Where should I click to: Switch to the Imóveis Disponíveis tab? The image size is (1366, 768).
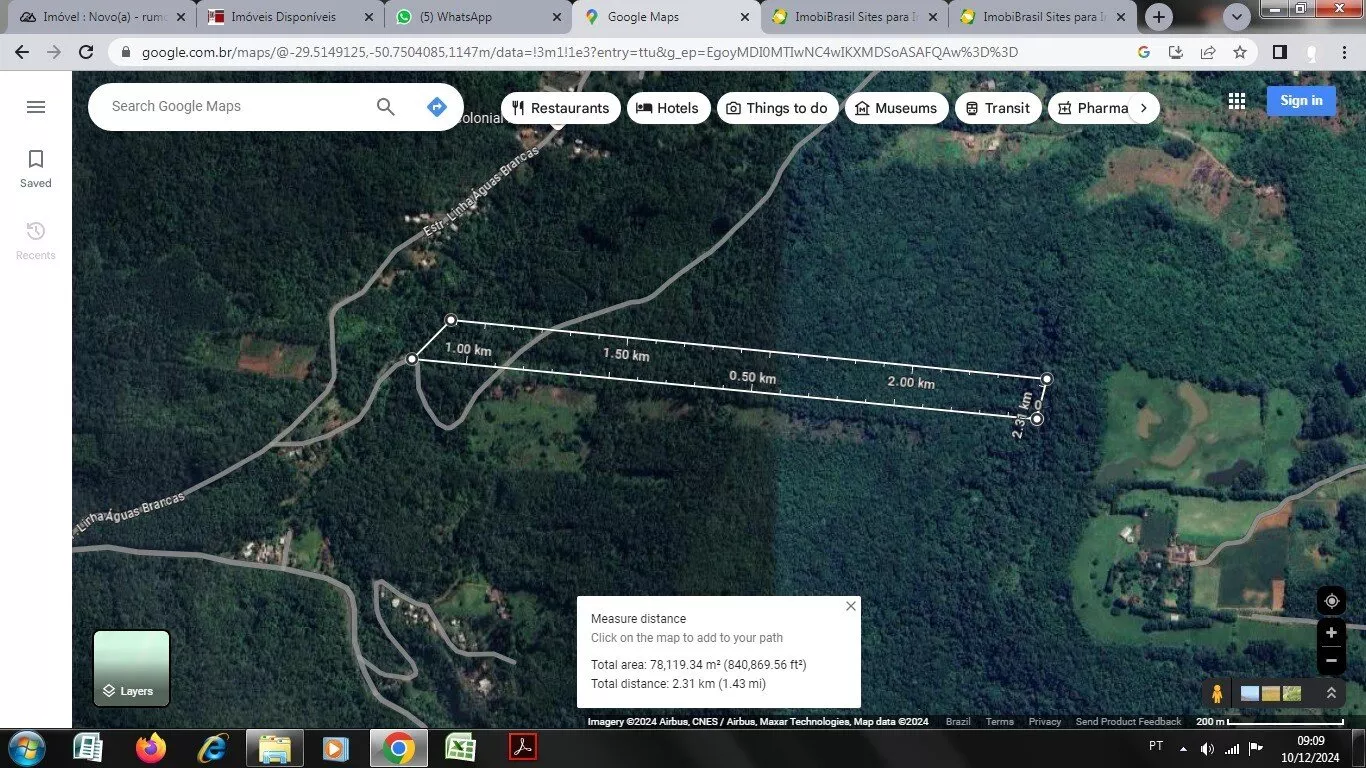coord(284,17)
